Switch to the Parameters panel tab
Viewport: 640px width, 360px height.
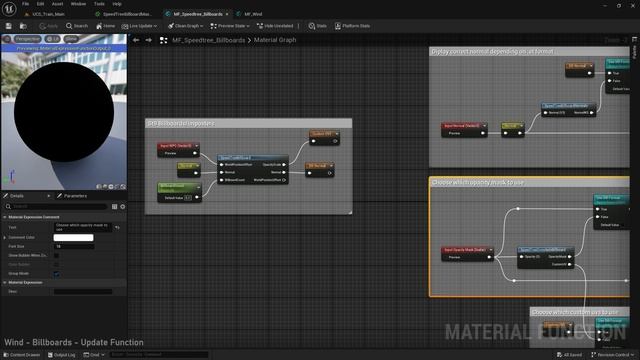(72, 196)
